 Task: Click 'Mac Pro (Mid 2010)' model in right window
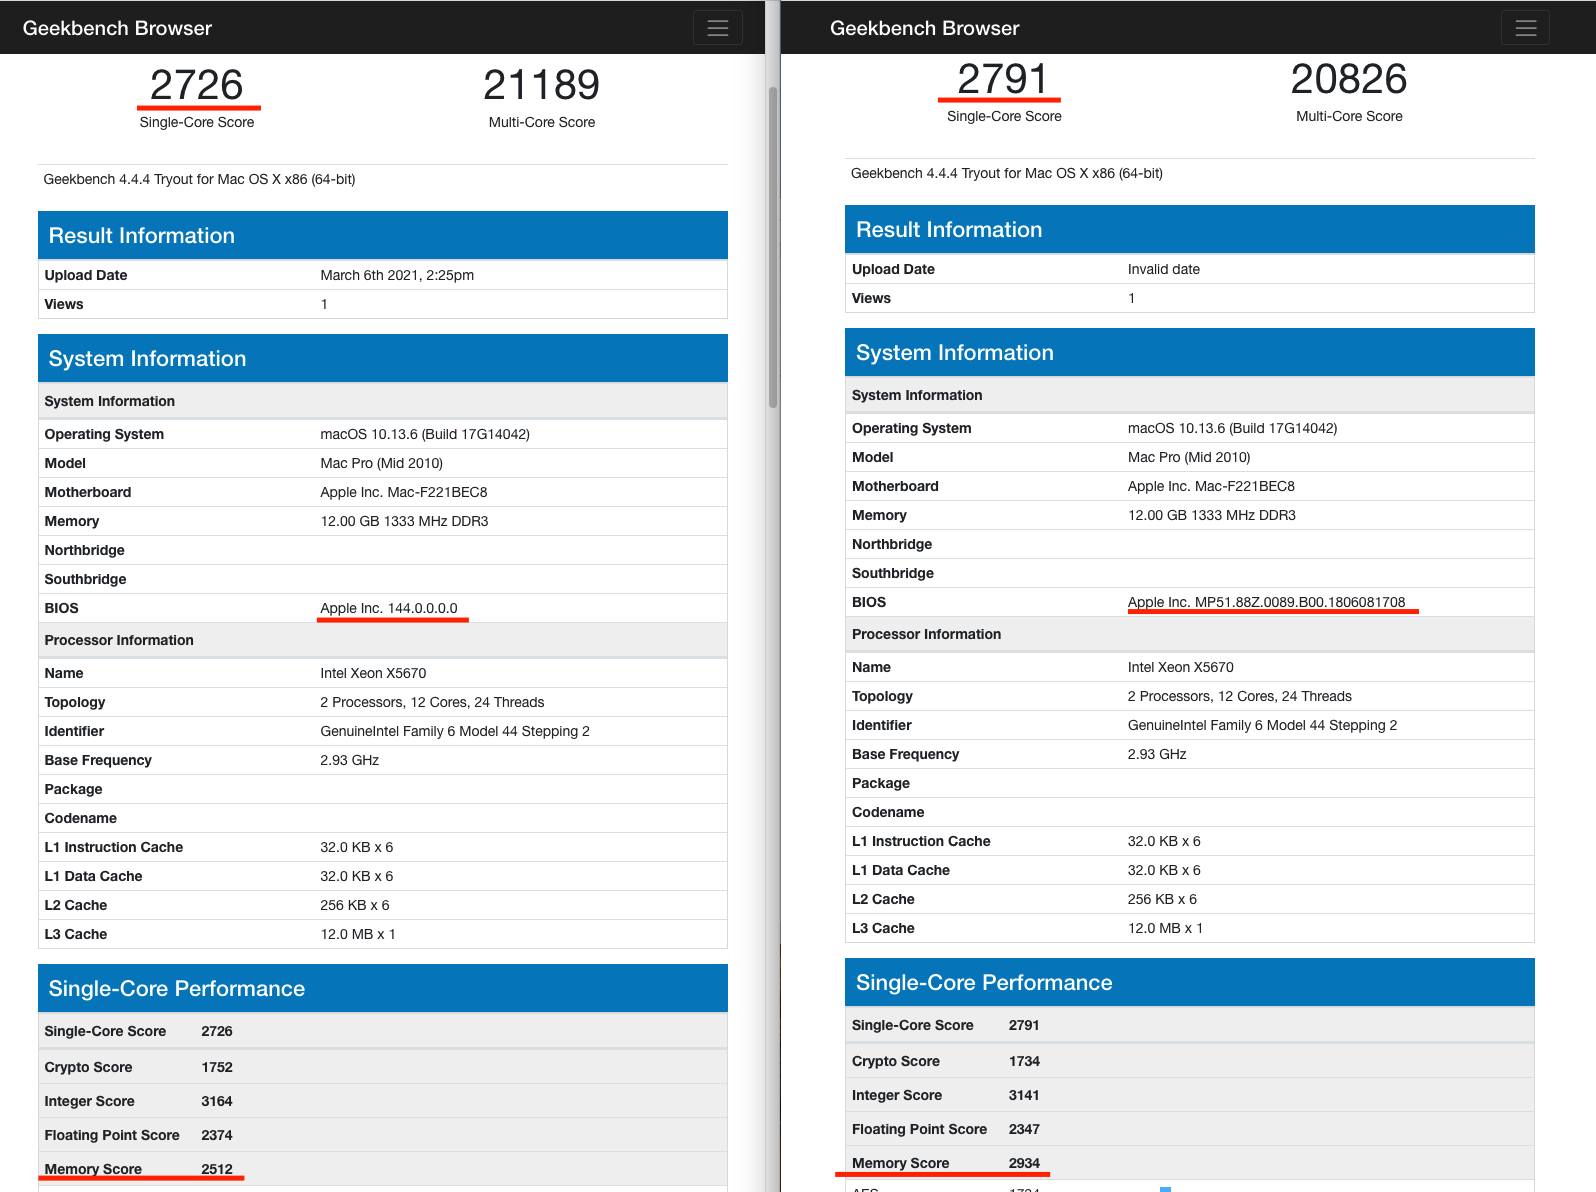pyautogui.click(x=1188, y=457)
